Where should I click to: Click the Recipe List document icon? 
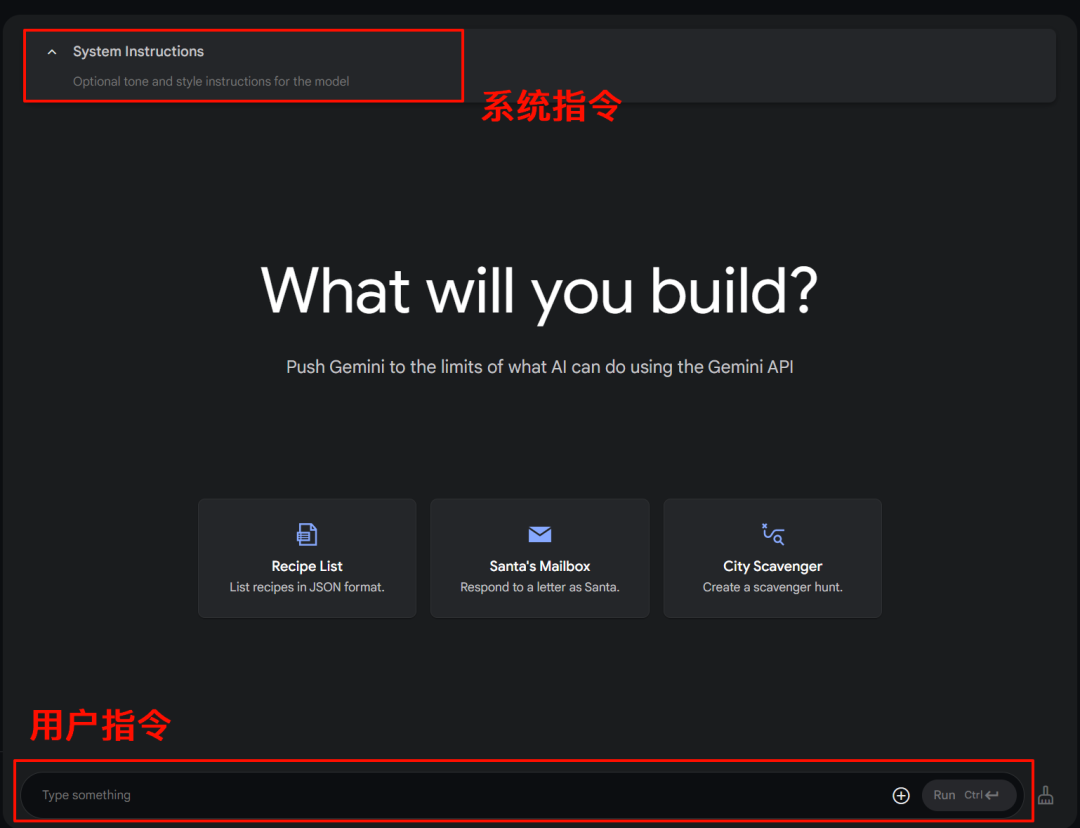coord(307,534)
